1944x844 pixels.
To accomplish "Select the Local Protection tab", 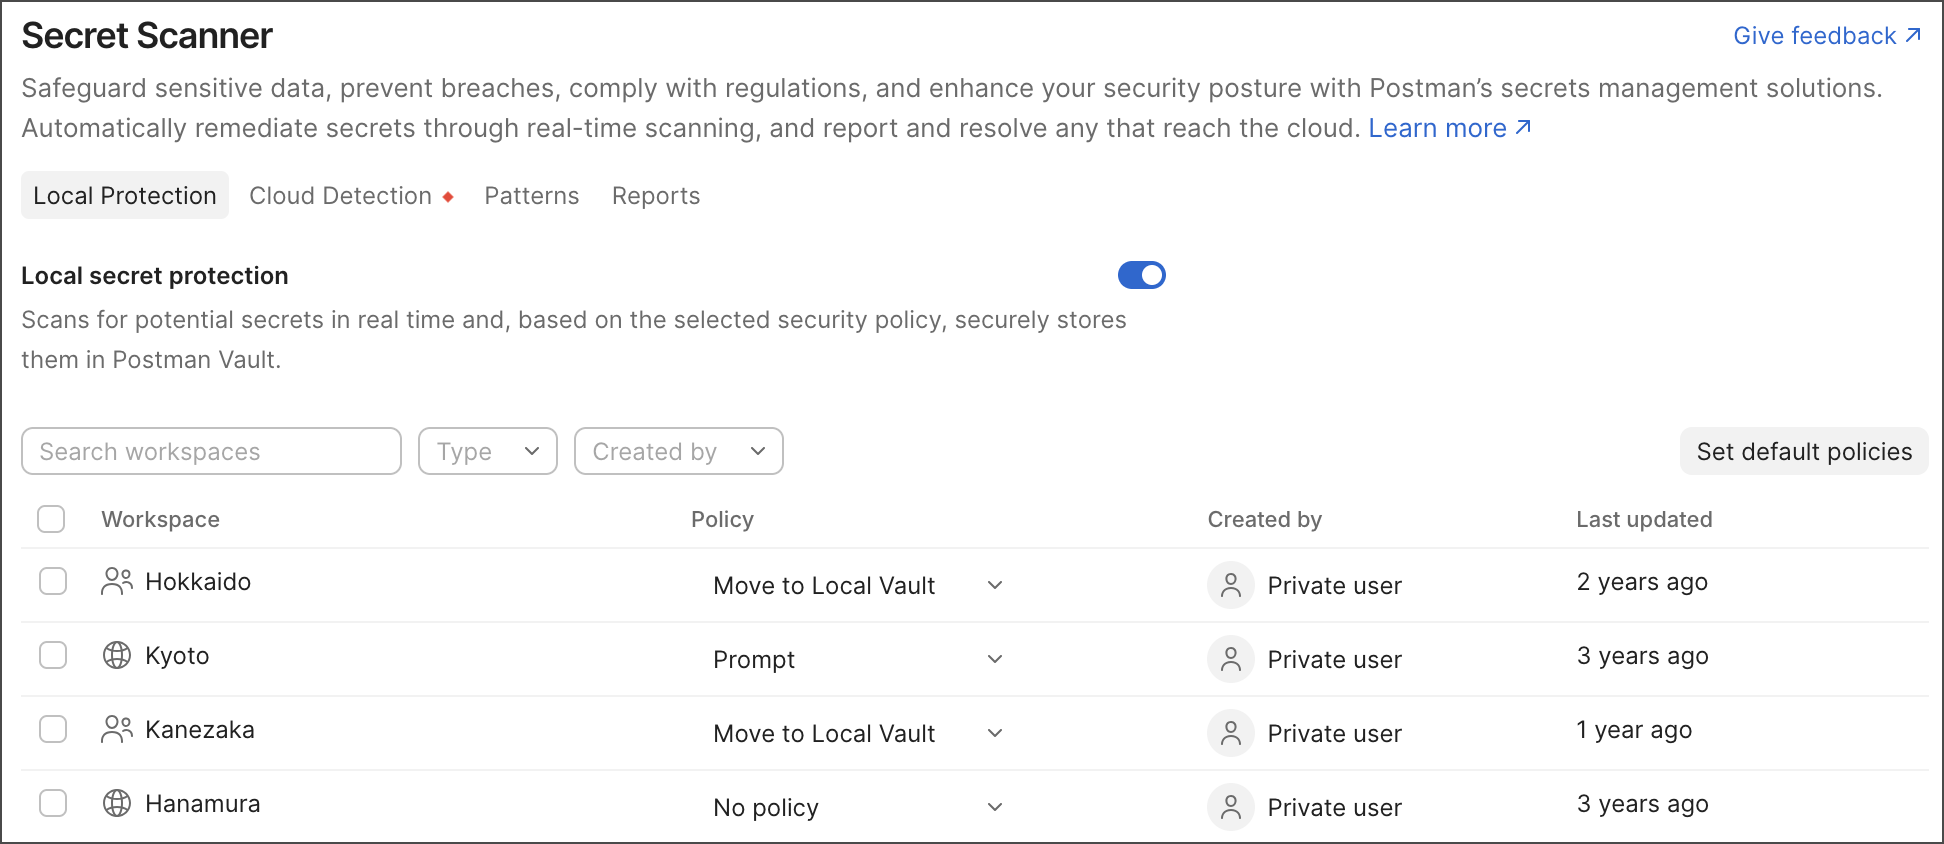I will point(125,195).
